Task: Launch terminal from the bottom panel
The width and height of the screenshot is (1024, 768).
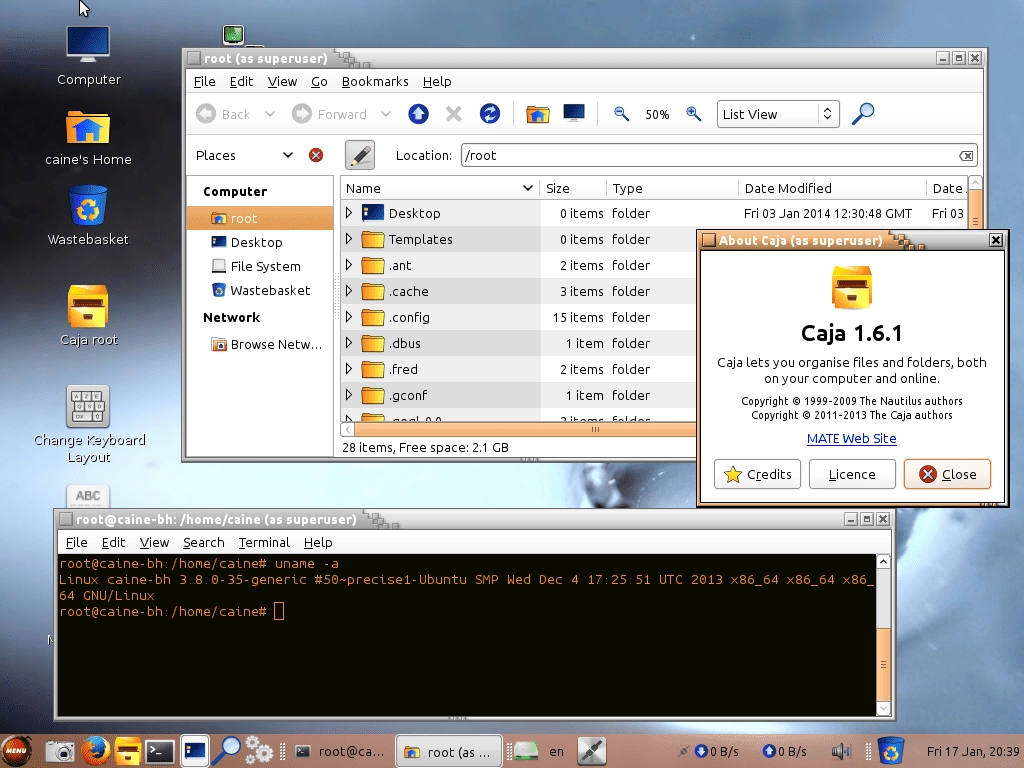Action: pyautogui.click(x=159, y=752)
